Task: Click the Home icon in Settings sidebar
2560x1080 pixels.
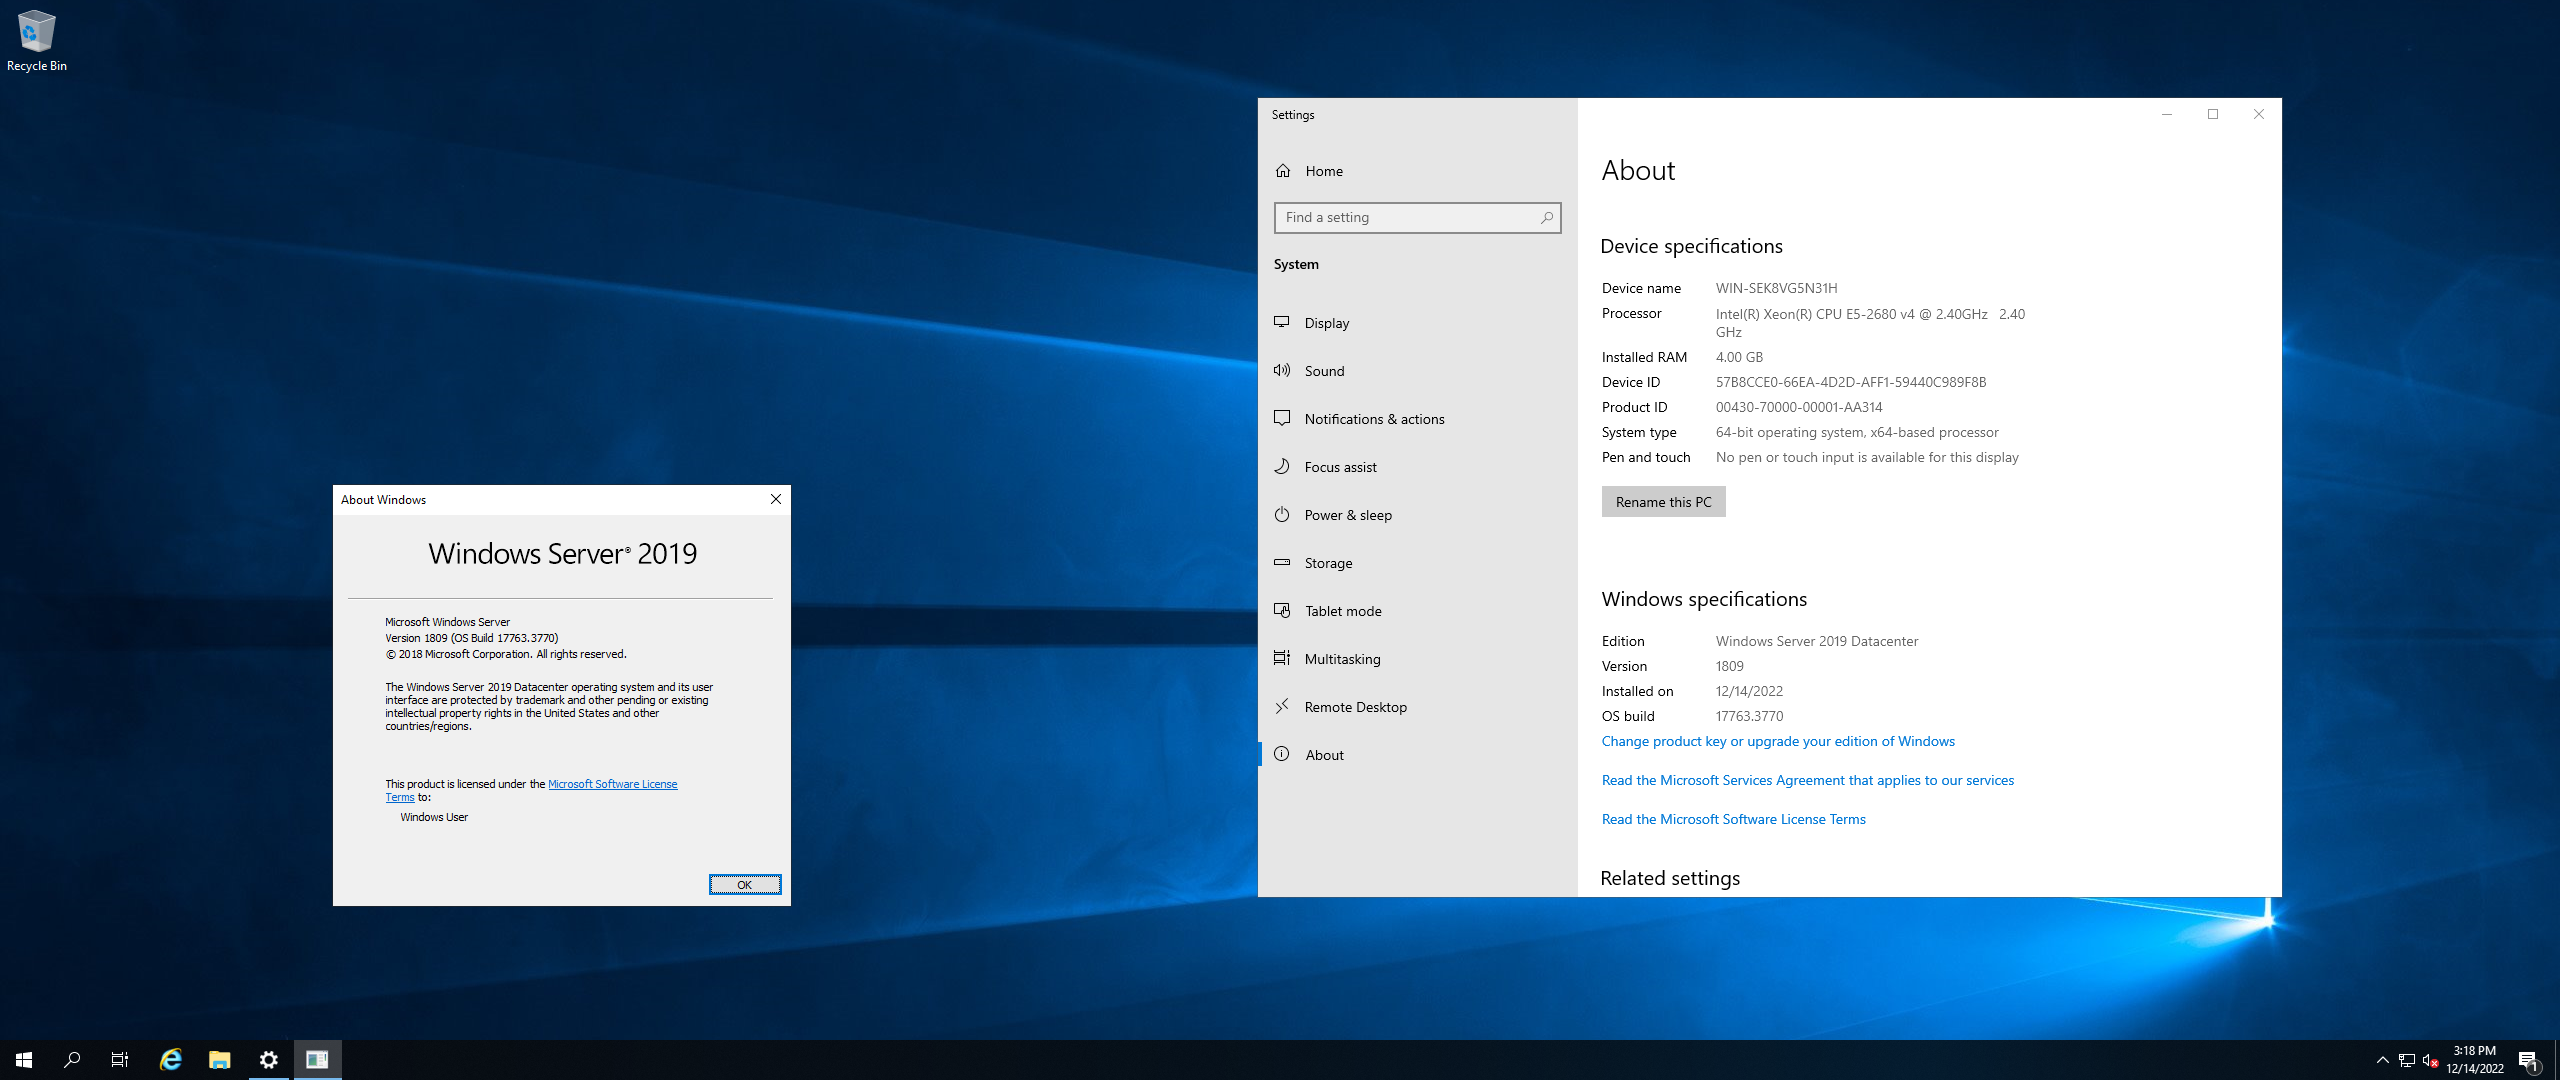Action: click(x=1283, y=171)
